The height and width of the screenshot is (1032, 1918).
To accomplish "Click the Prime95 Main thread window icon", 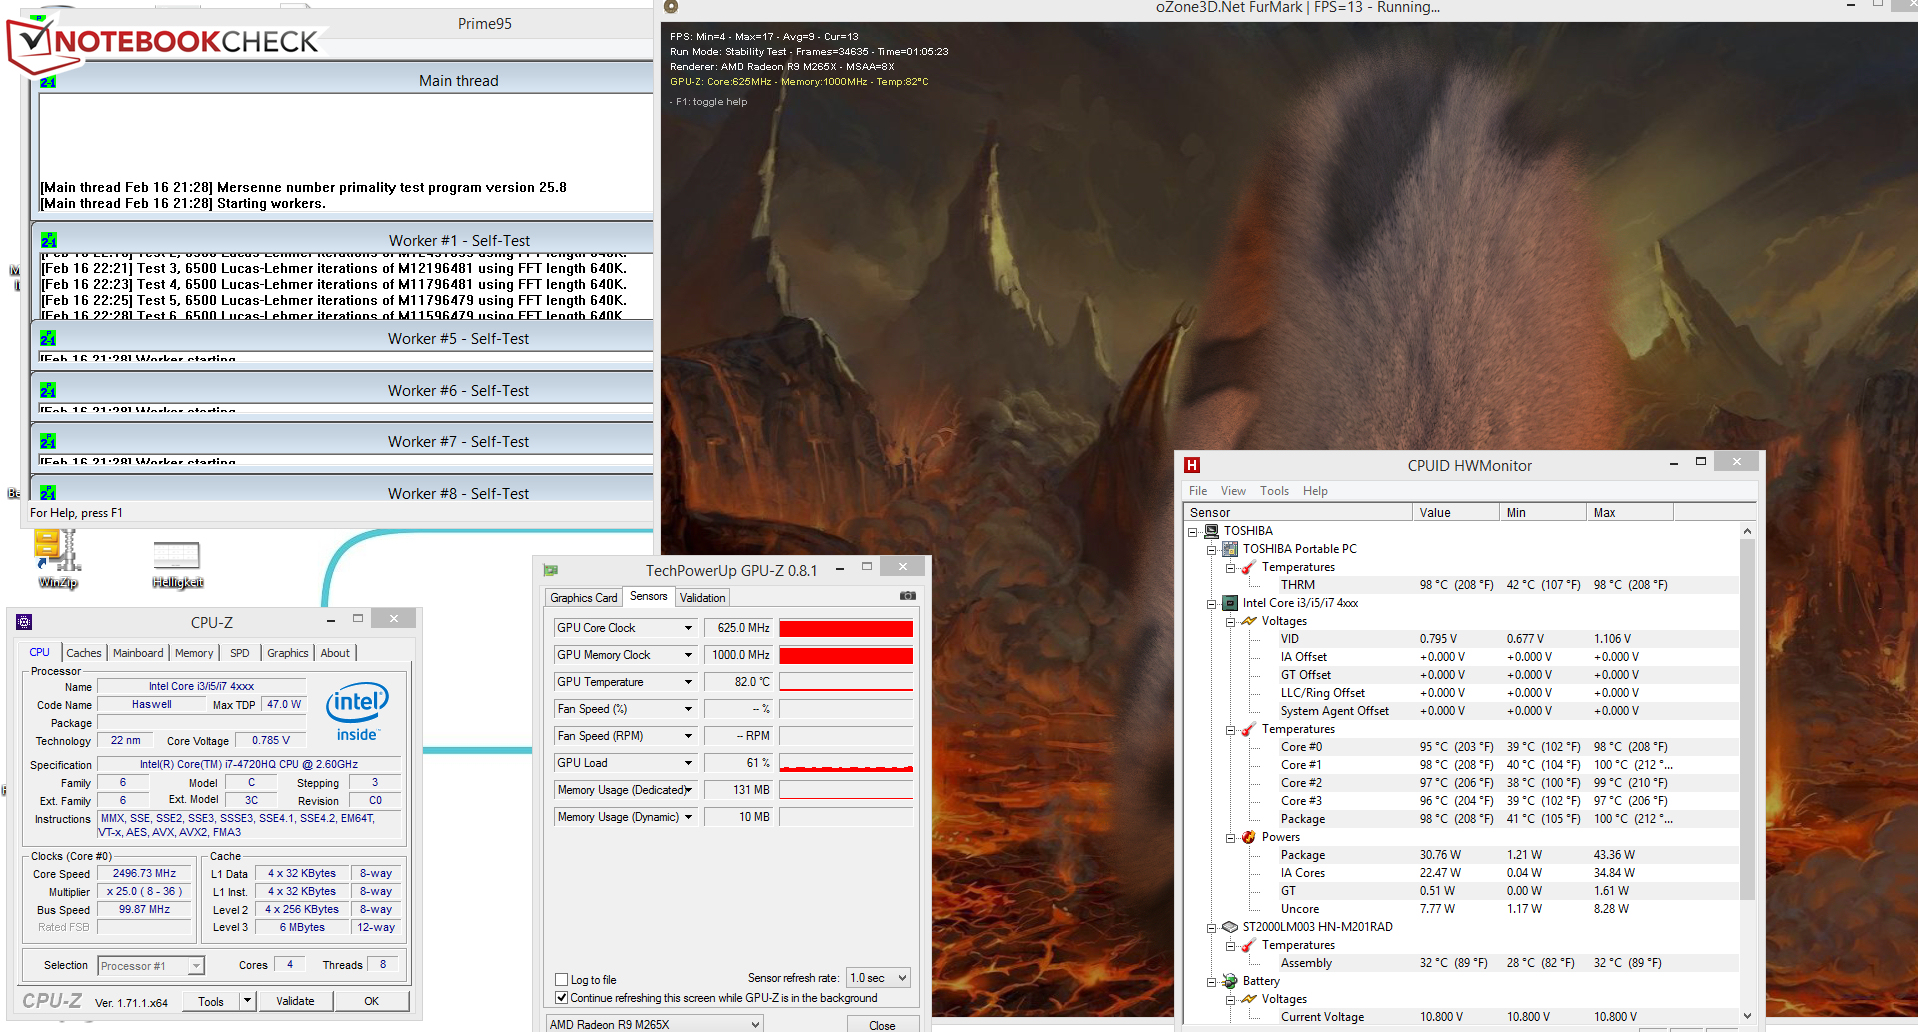I will pyautogui.click(x=48, y=81).
